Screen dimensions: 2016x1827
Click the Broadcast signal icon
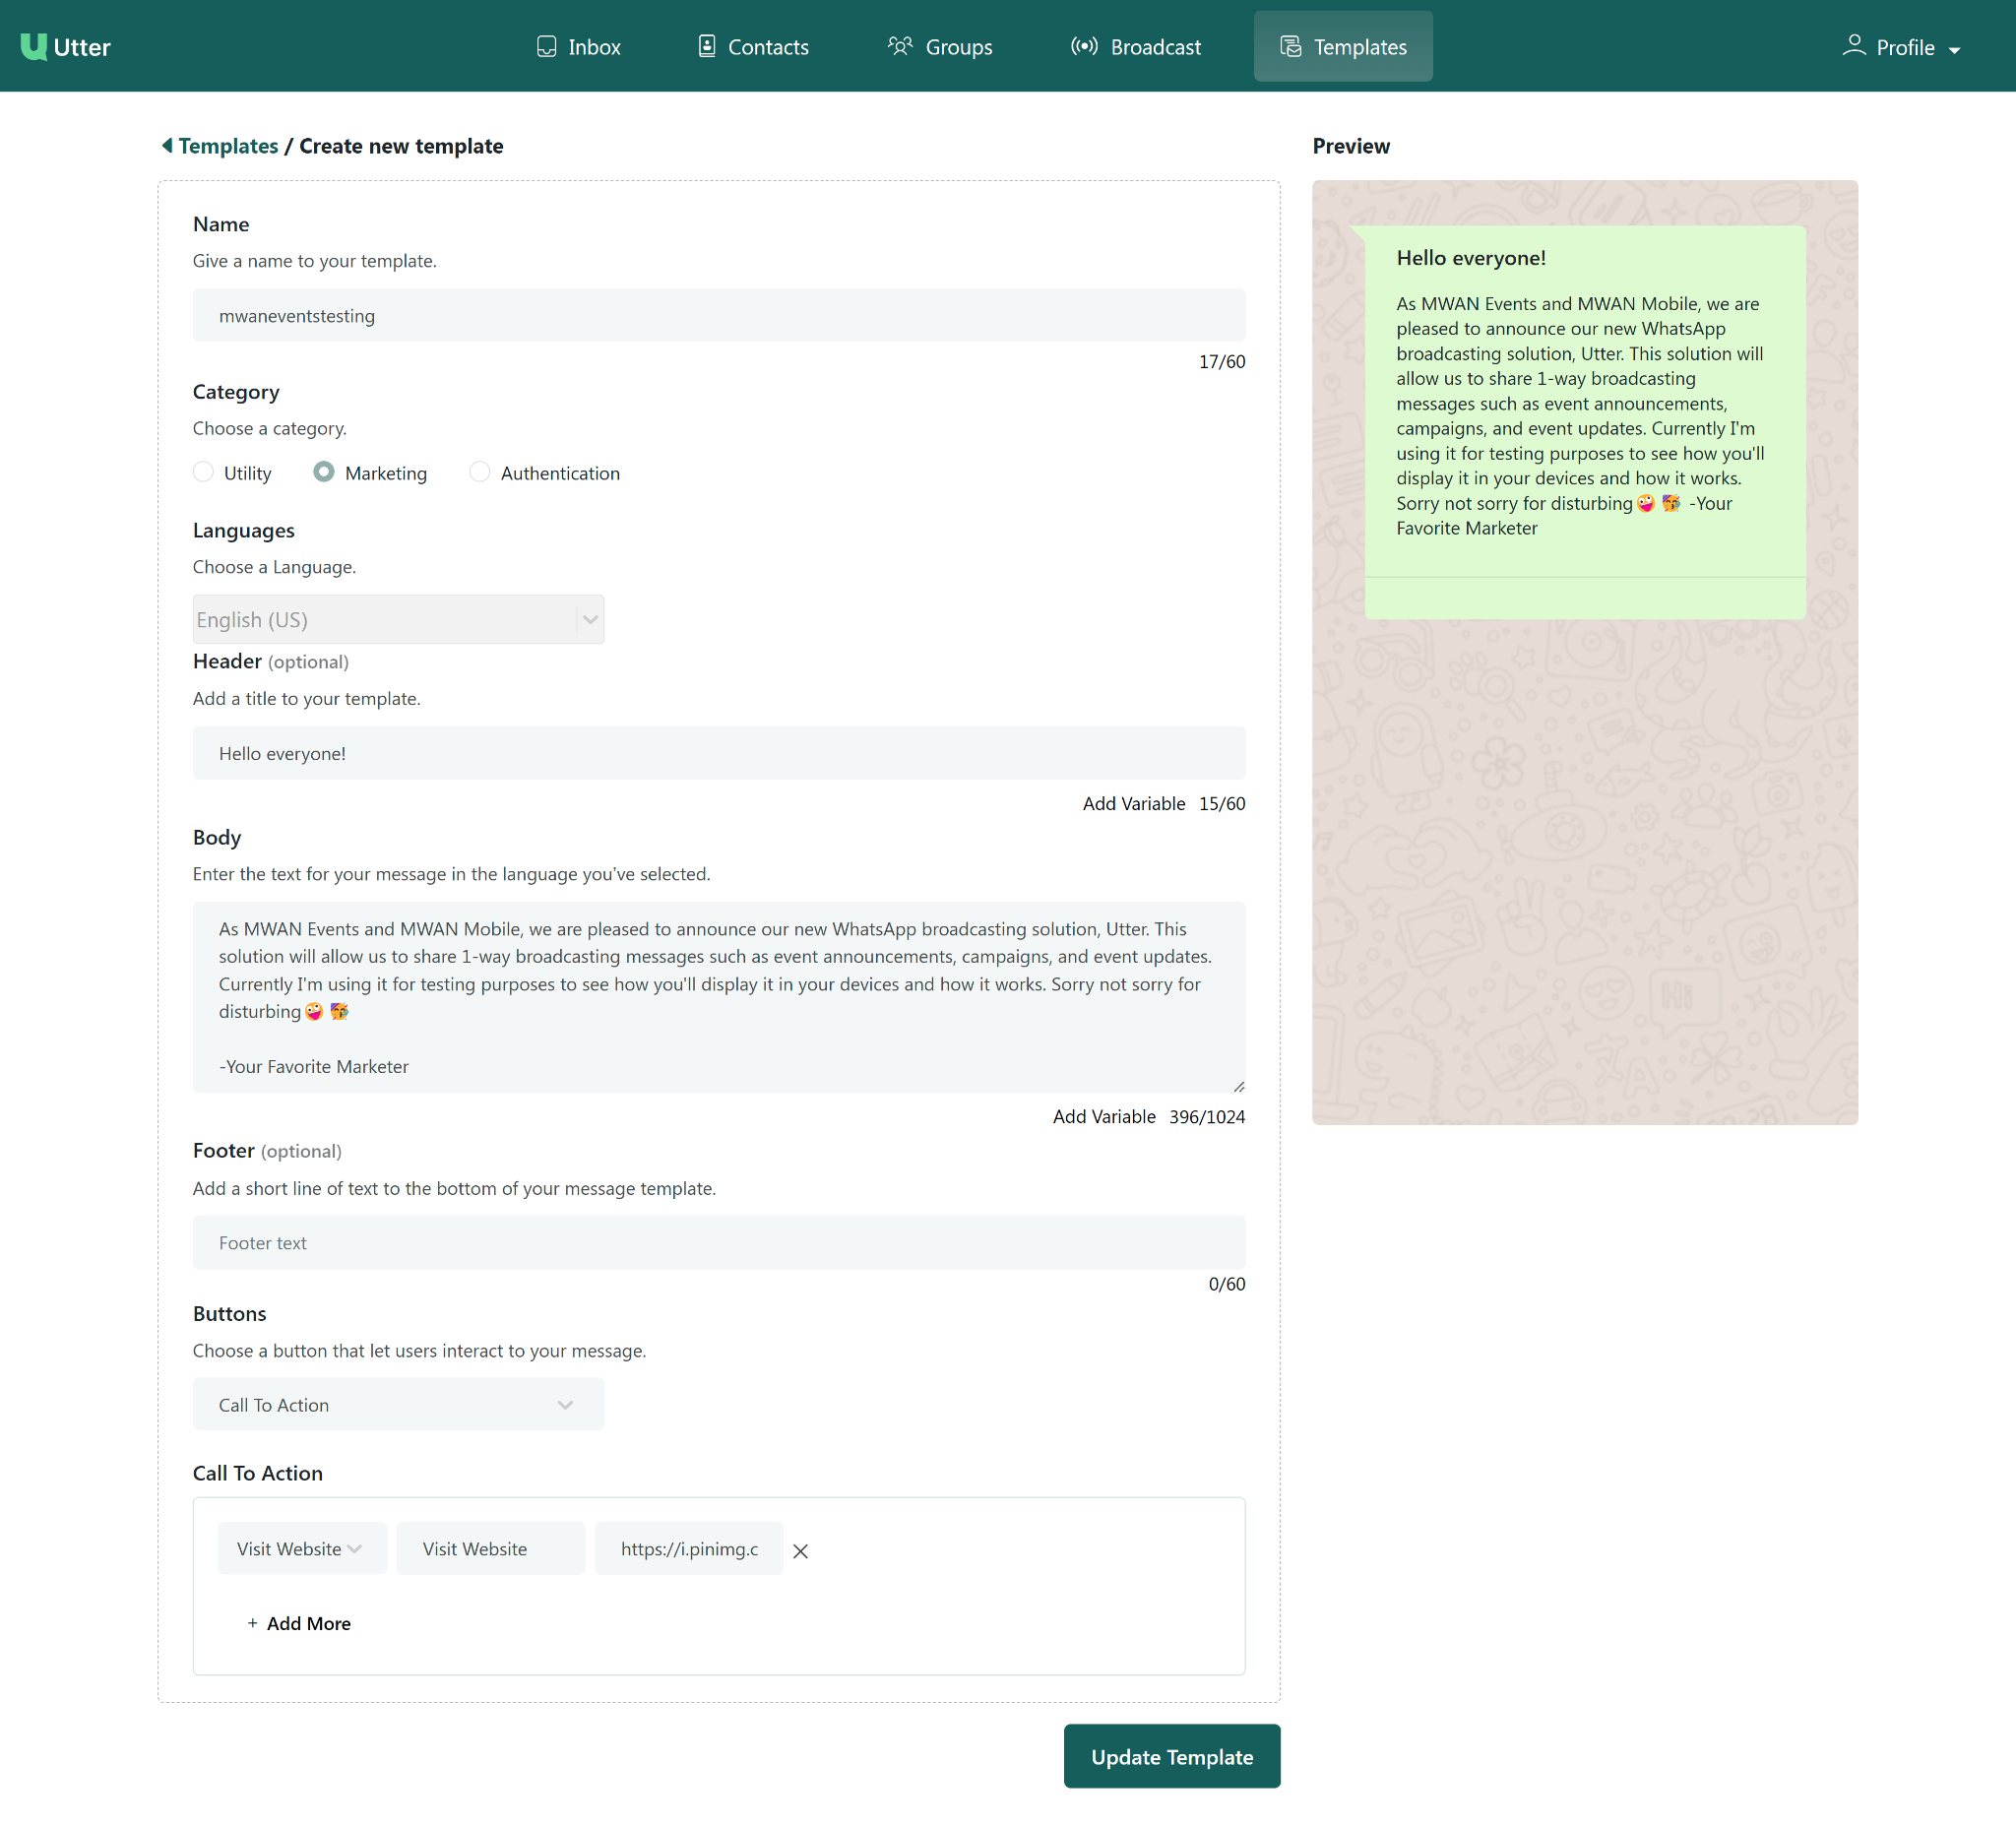(1084, 47)
